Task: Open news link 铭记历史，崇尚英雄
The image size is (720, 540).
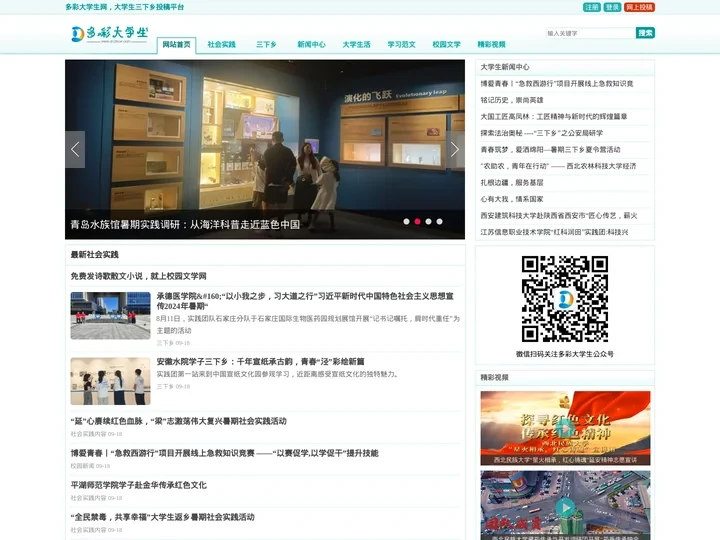Action: tap(512, 100)
